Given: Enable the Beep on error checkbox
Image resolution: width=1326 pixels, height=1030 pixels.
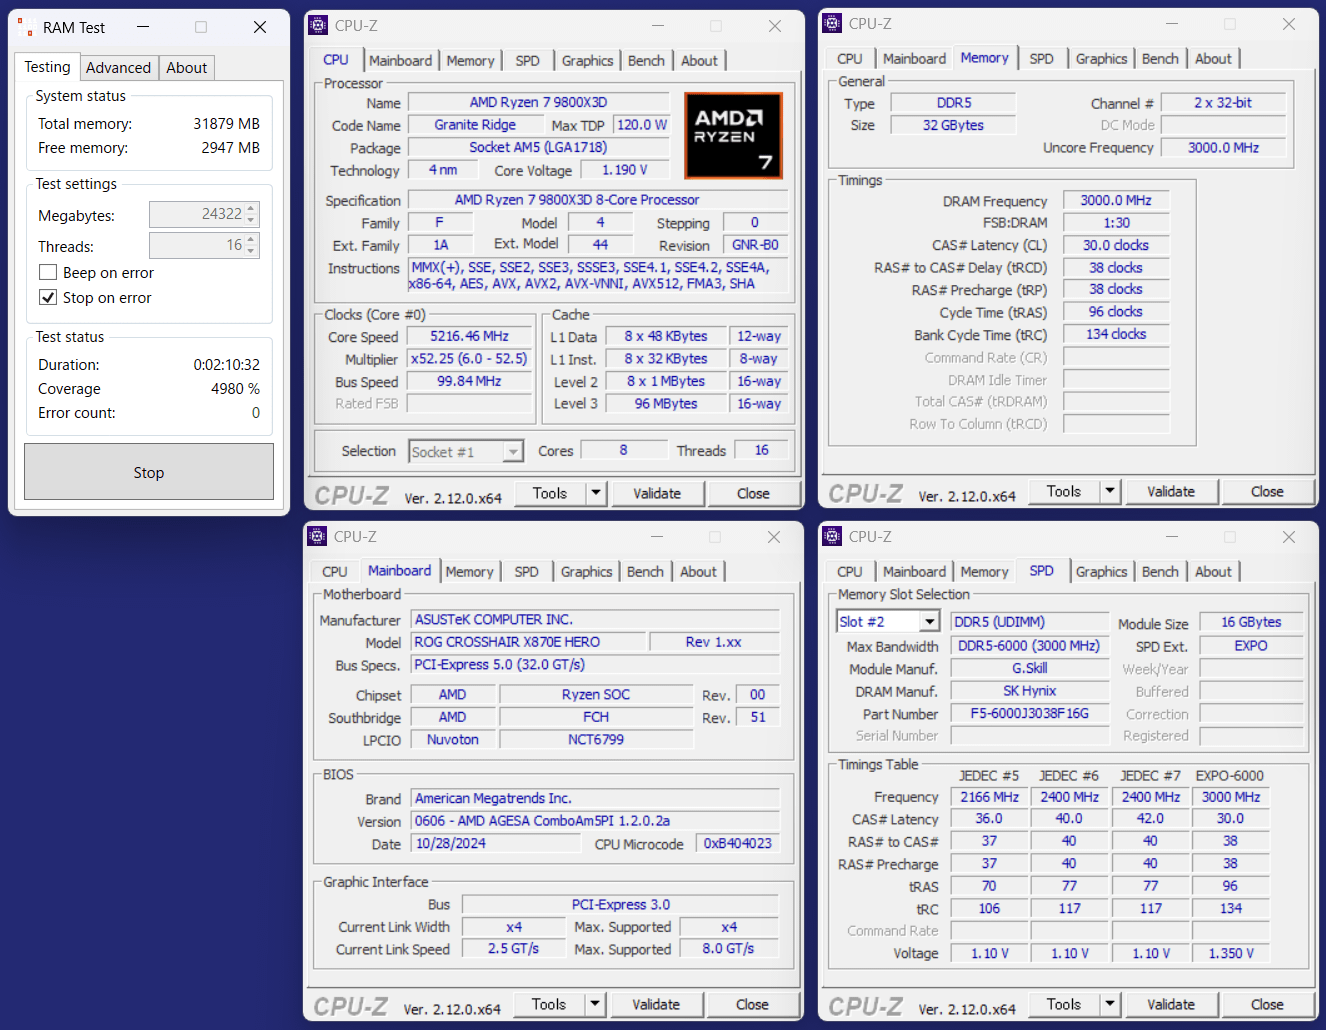Looking at the screenshot, I should [48, 273].
